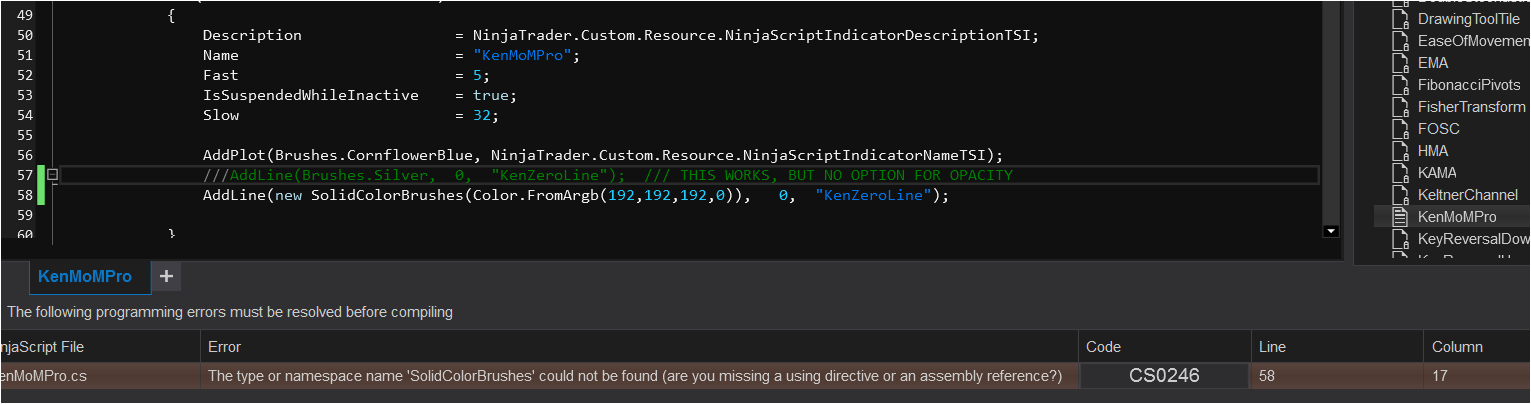Sort by the Line column header

click(1337, 347)
